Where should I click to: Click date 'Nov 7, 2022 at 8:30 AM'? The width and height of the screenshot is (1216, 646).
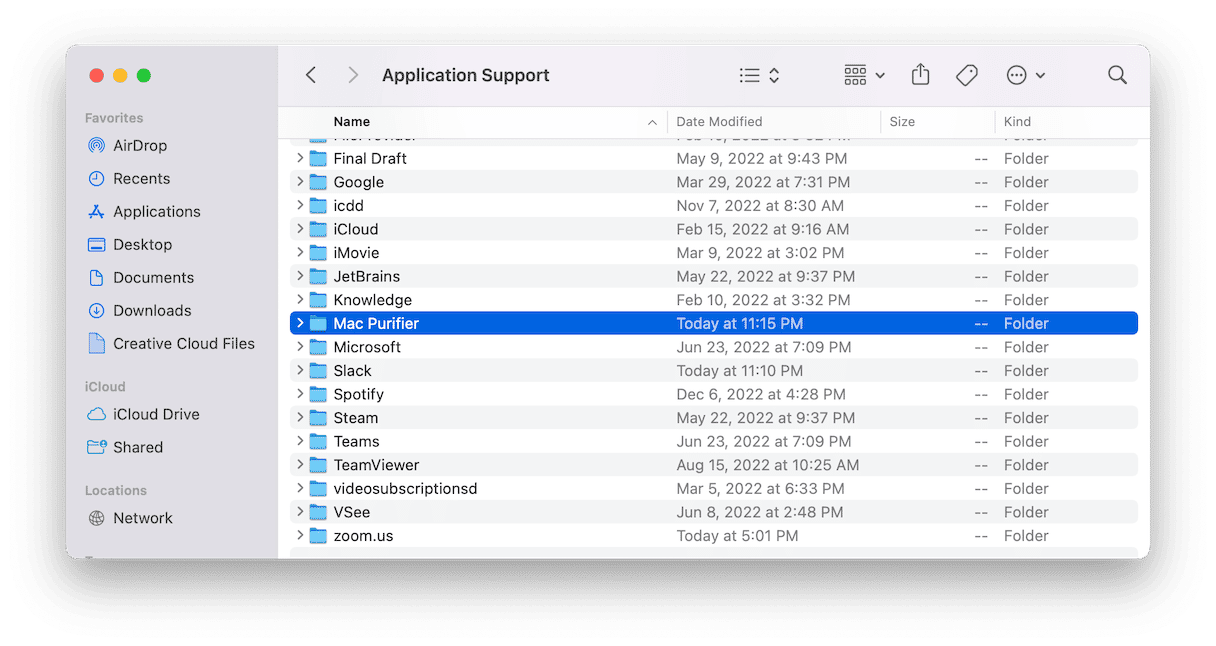760,205
